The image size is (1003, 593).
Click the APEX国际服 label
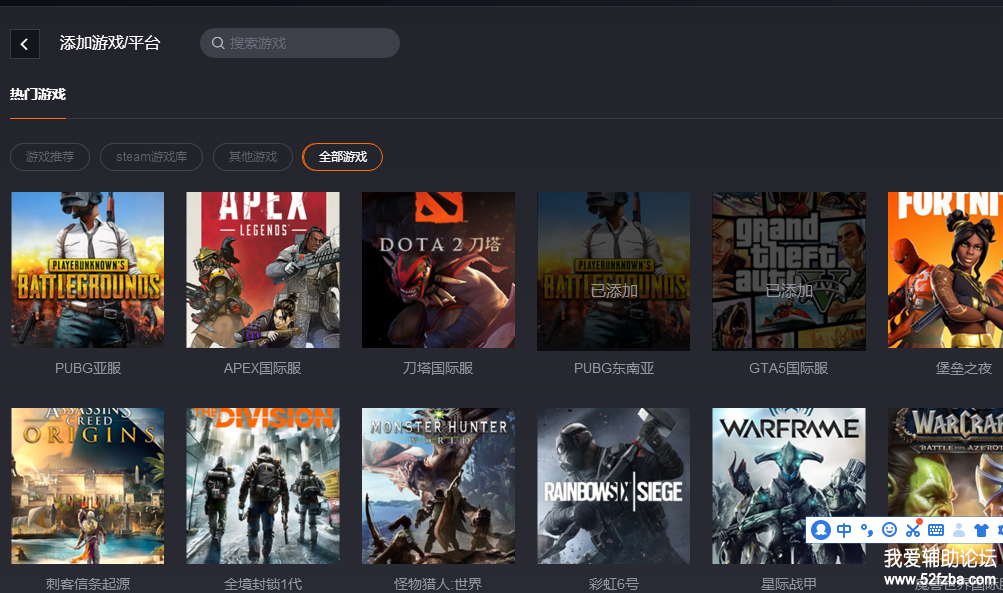click(262, 368)
